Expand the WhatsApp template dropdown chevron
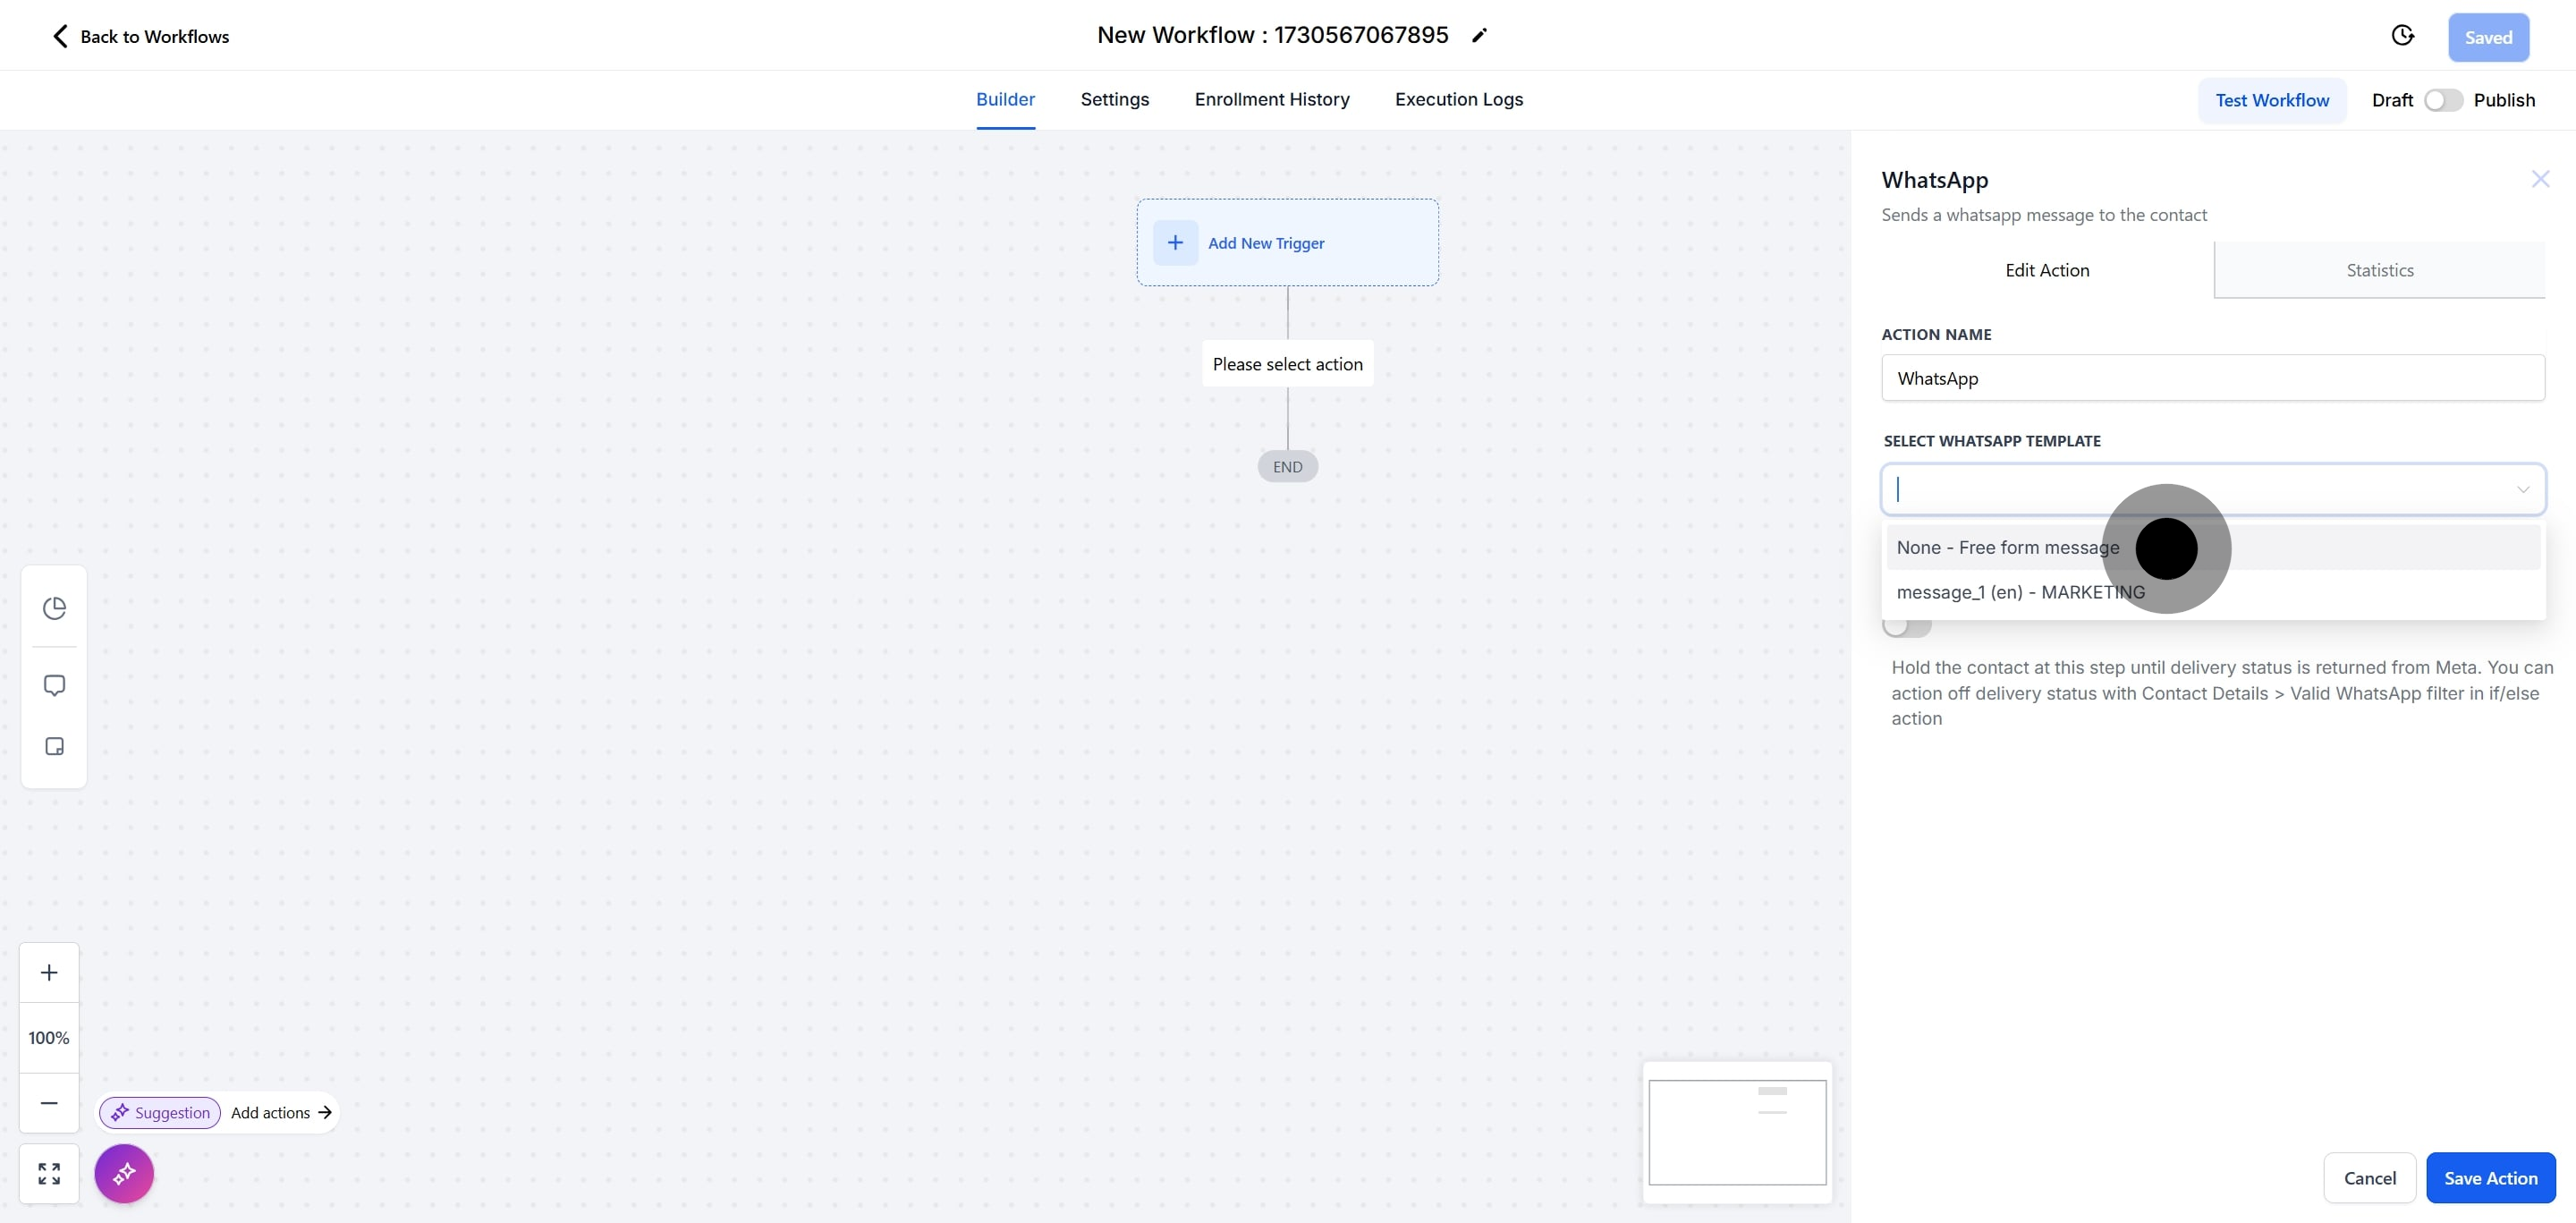Image resolution: width=2576 pixels, height=1223 pixels. [x=2523, y=490]
